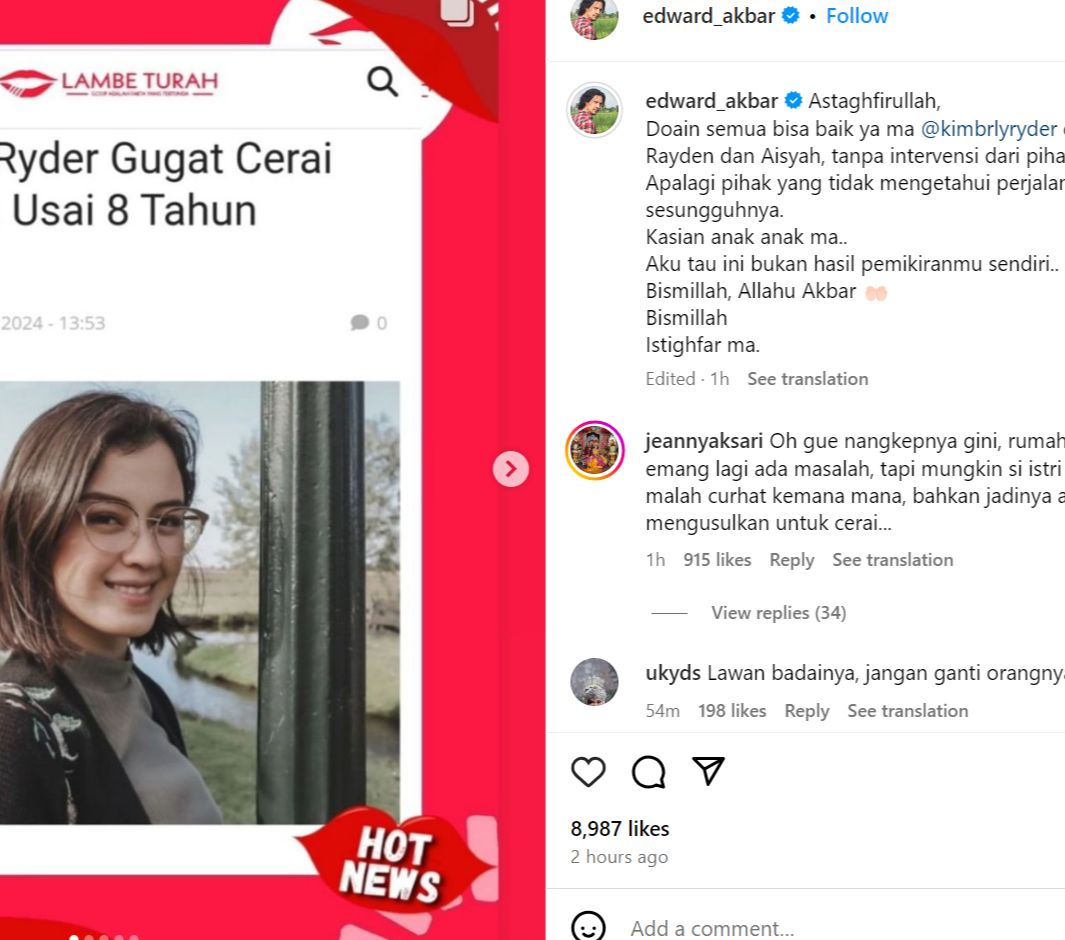Like the post with the heart icon

pos(588,772)
